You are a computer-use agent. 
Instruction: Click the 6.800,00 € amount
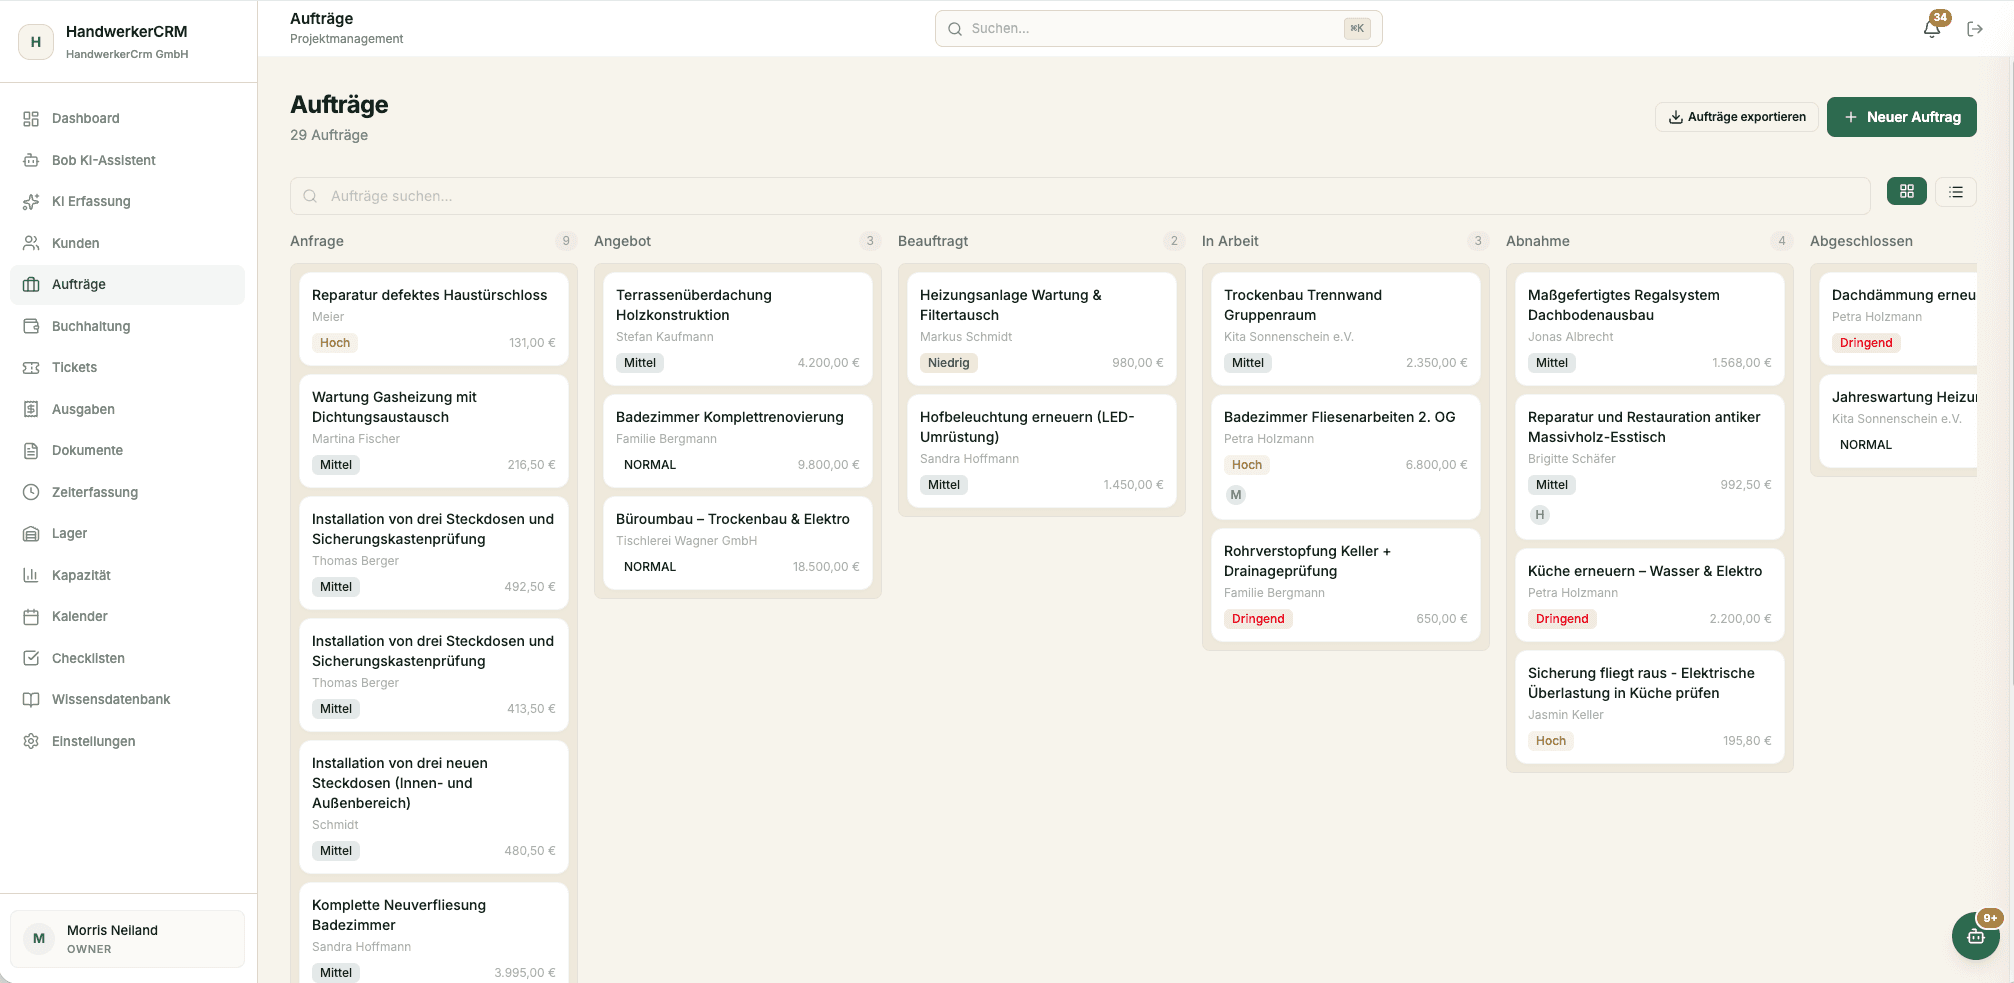pos(1436,465)
